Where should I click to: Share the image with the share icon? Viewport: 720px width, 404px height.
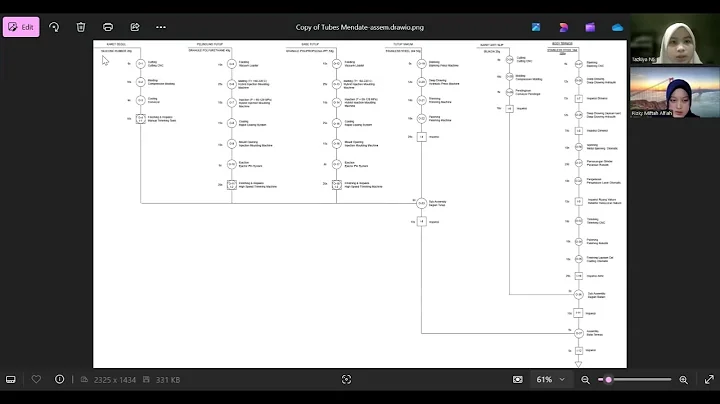135,27
